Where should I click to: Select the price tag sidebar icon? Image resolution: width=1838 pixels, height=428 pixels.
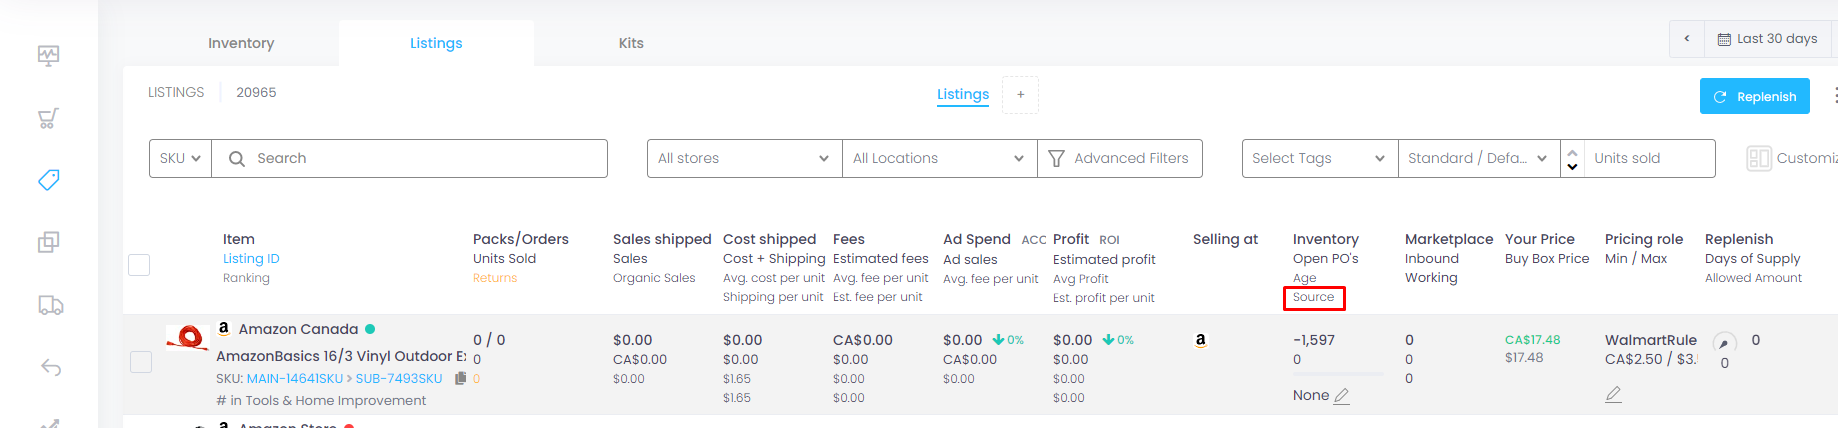click(48, 180)
